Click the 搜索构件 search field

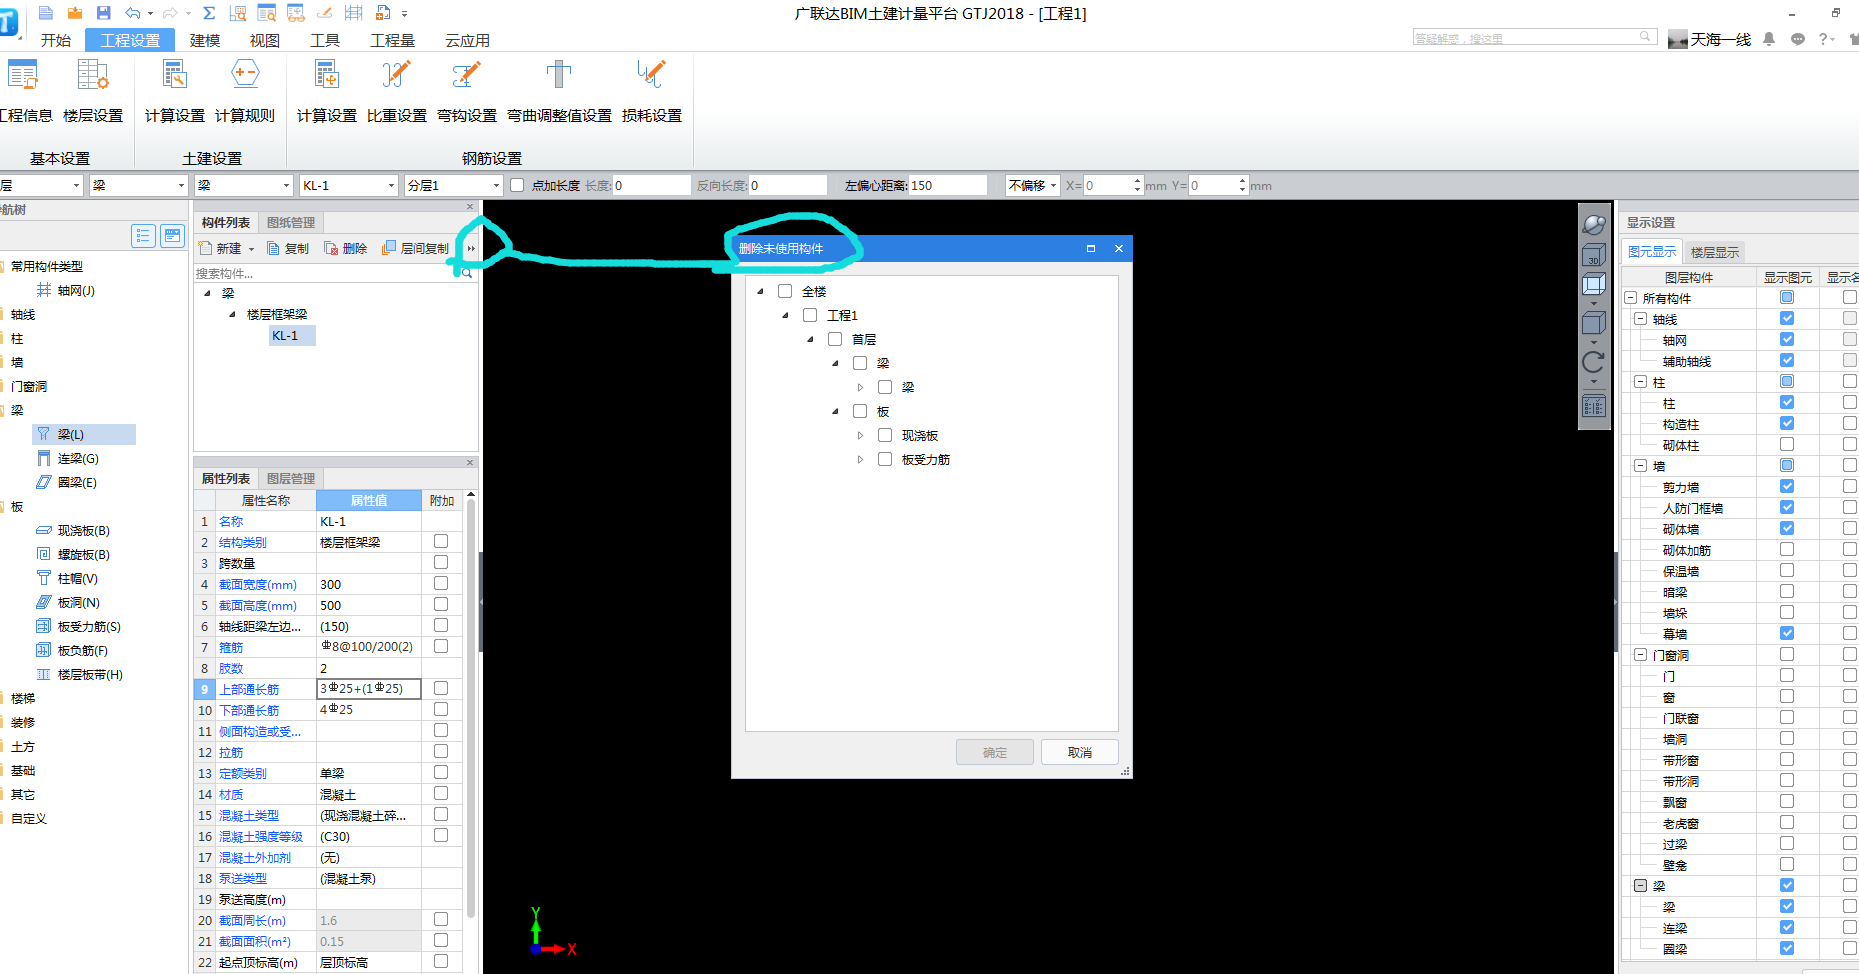coord(326,273)
